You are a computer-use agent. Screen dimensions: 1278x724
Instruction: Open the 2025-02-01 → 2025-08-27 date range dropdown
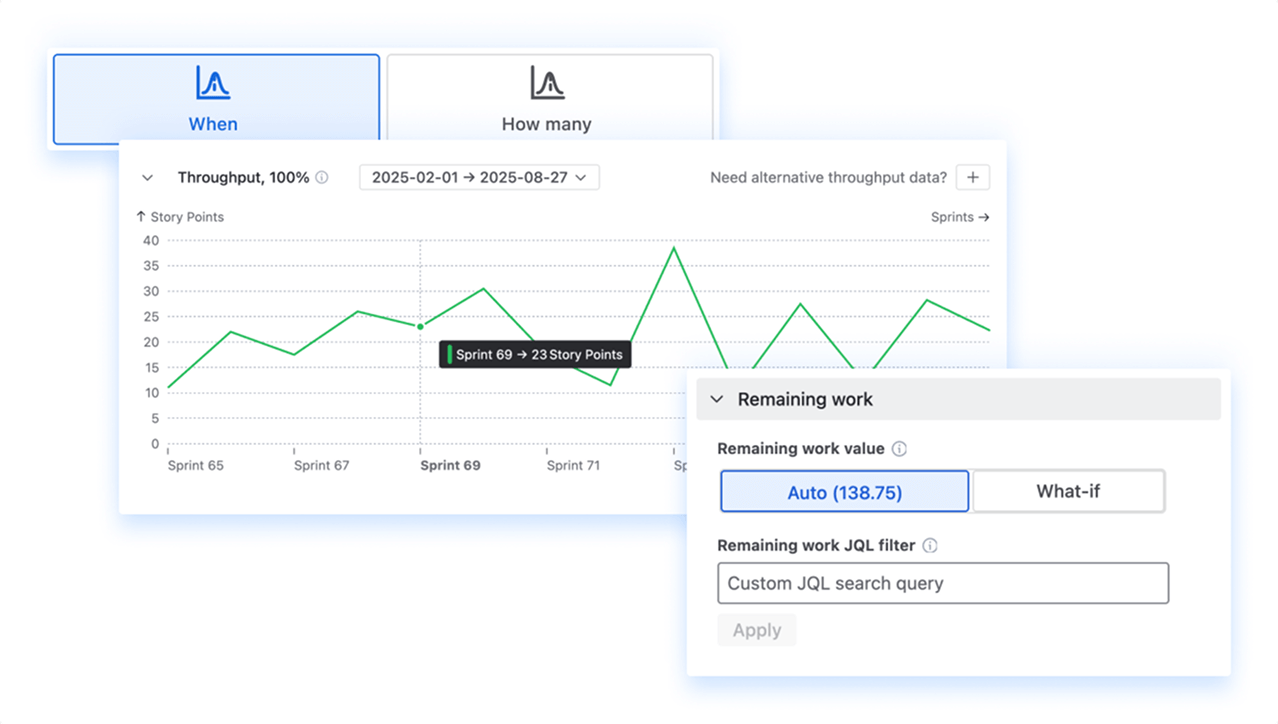[479, 178]
